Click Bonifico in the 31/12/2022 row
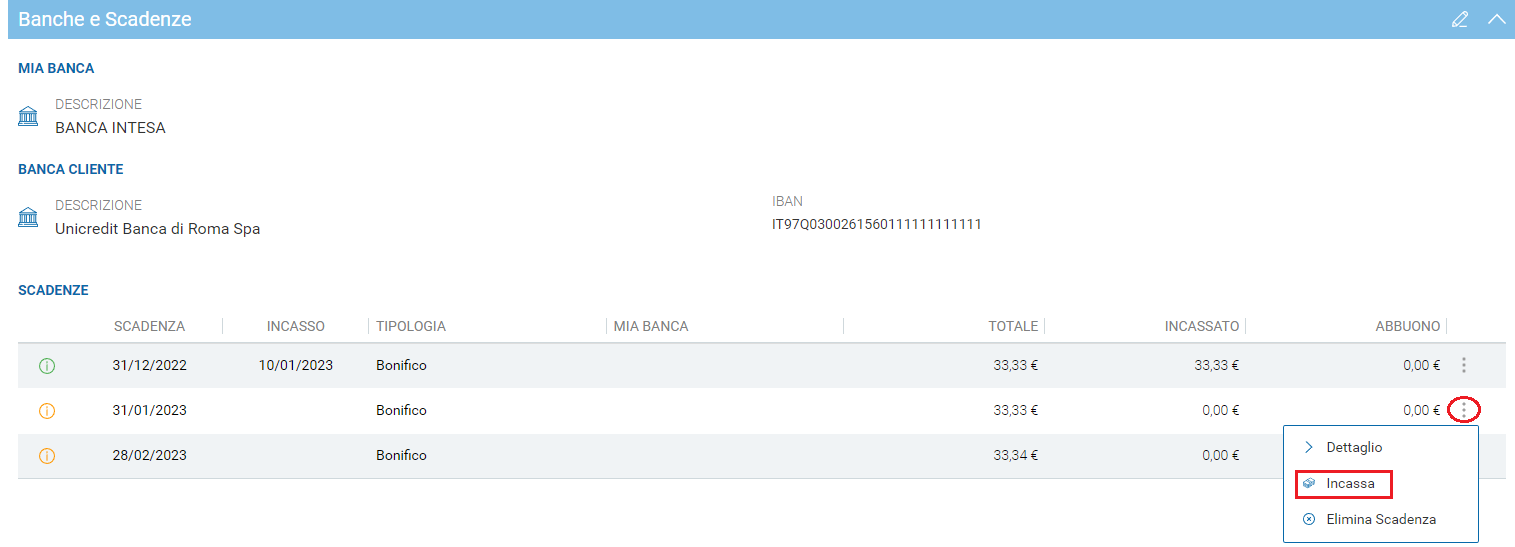The width and height of the screenshot is (1515, 547). click(401, 365)
